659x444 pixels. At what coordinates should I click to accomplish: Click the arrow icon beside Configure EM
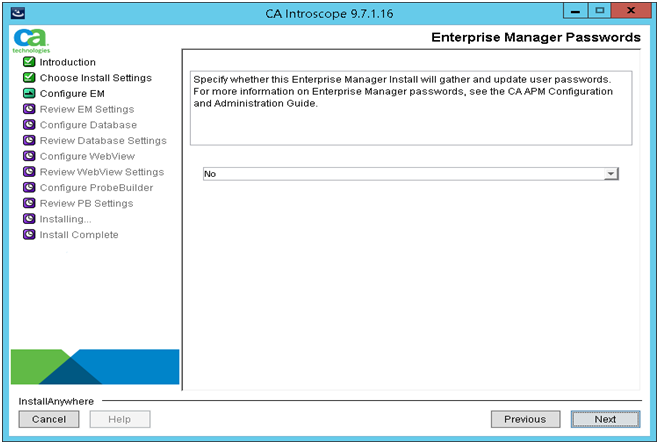(x=29, y=94)
